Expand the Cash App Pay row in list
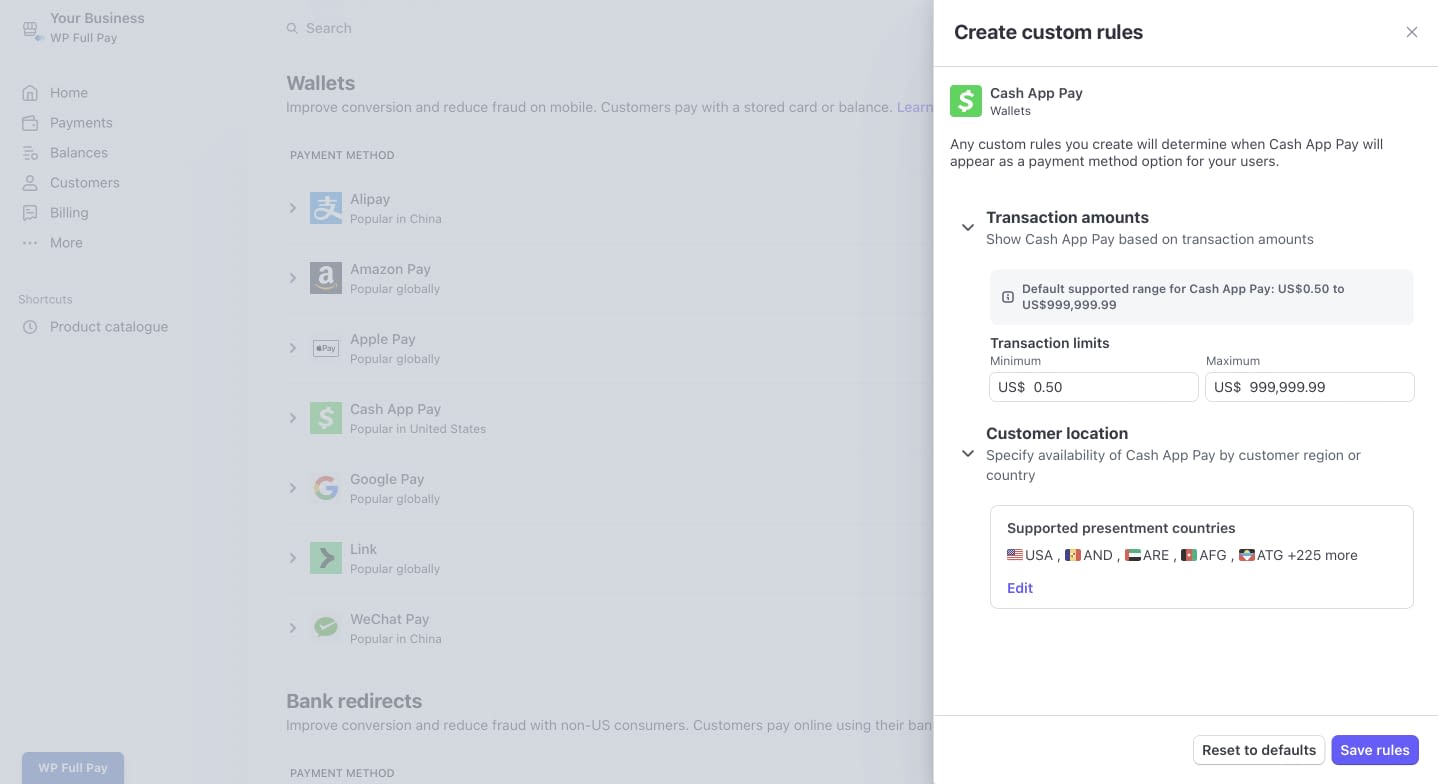This screenshot has width=1438, height=784. tap(293, 418)
